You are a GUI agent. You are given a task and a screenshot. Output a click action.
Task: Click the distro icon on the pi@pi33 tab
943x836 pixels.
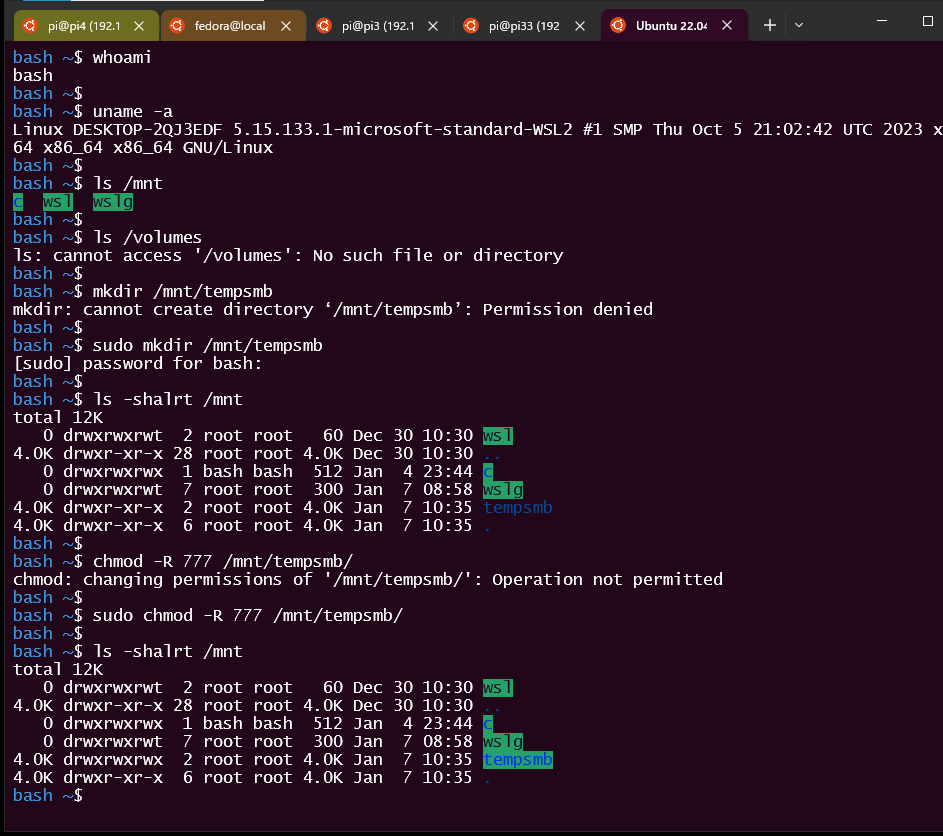point(471,27)
